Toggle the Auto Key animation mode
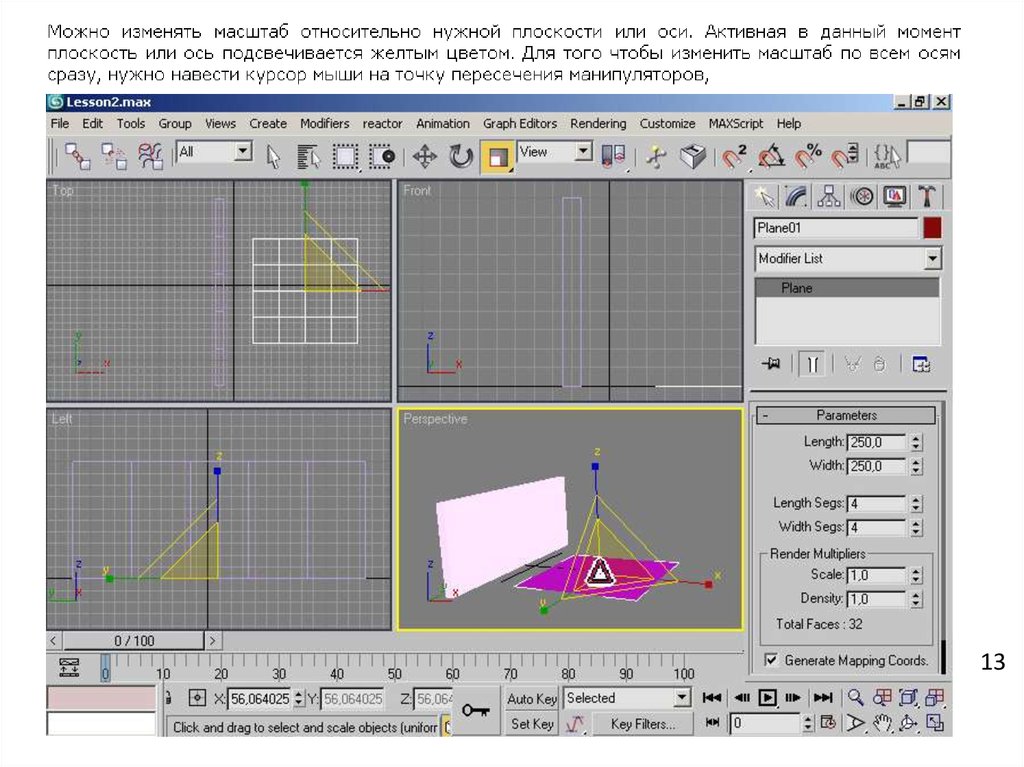This screenshot has height=767, width=1024. coord(532,699)
